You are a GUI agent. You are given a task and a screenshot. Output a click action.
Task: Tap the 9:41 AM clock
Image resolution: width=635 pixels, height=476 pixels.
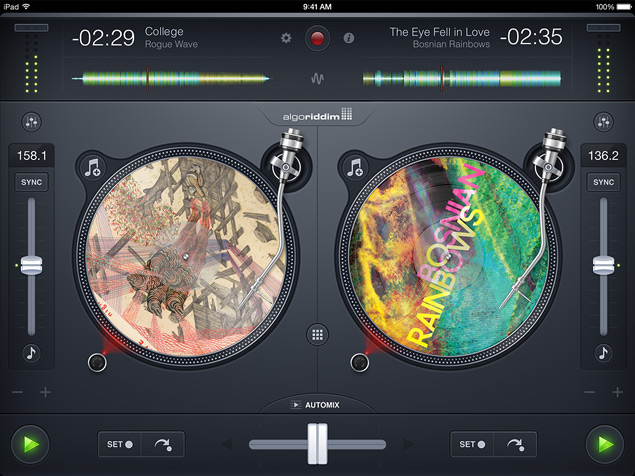[317, 6]
